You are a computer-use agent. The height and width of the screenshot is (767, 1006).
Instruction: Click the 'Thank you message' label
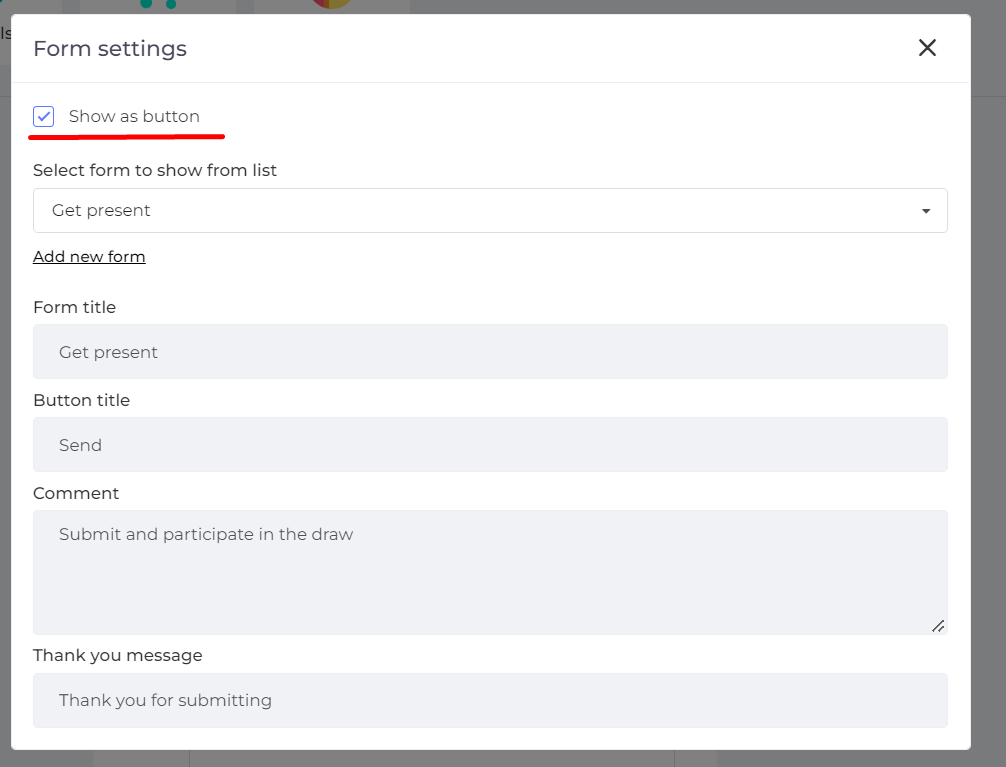tap(117, 656)
